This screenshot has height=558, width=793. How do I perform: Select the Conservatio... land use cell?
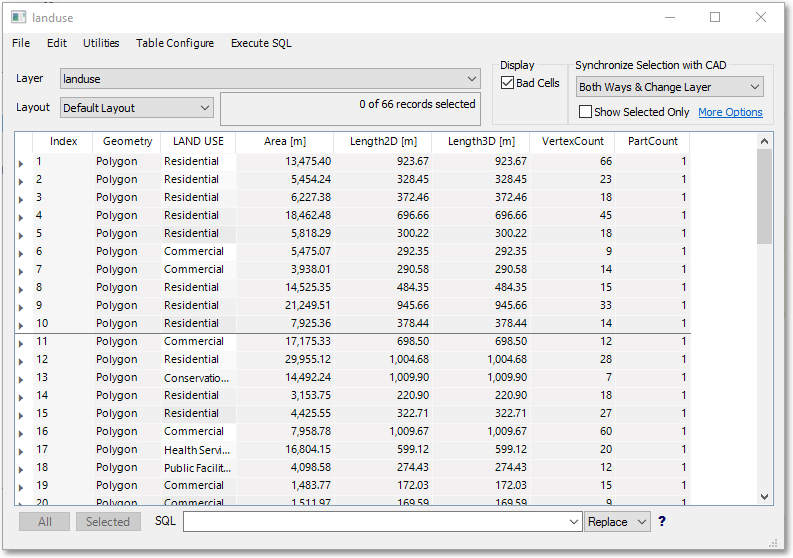(x=197, y=378)
